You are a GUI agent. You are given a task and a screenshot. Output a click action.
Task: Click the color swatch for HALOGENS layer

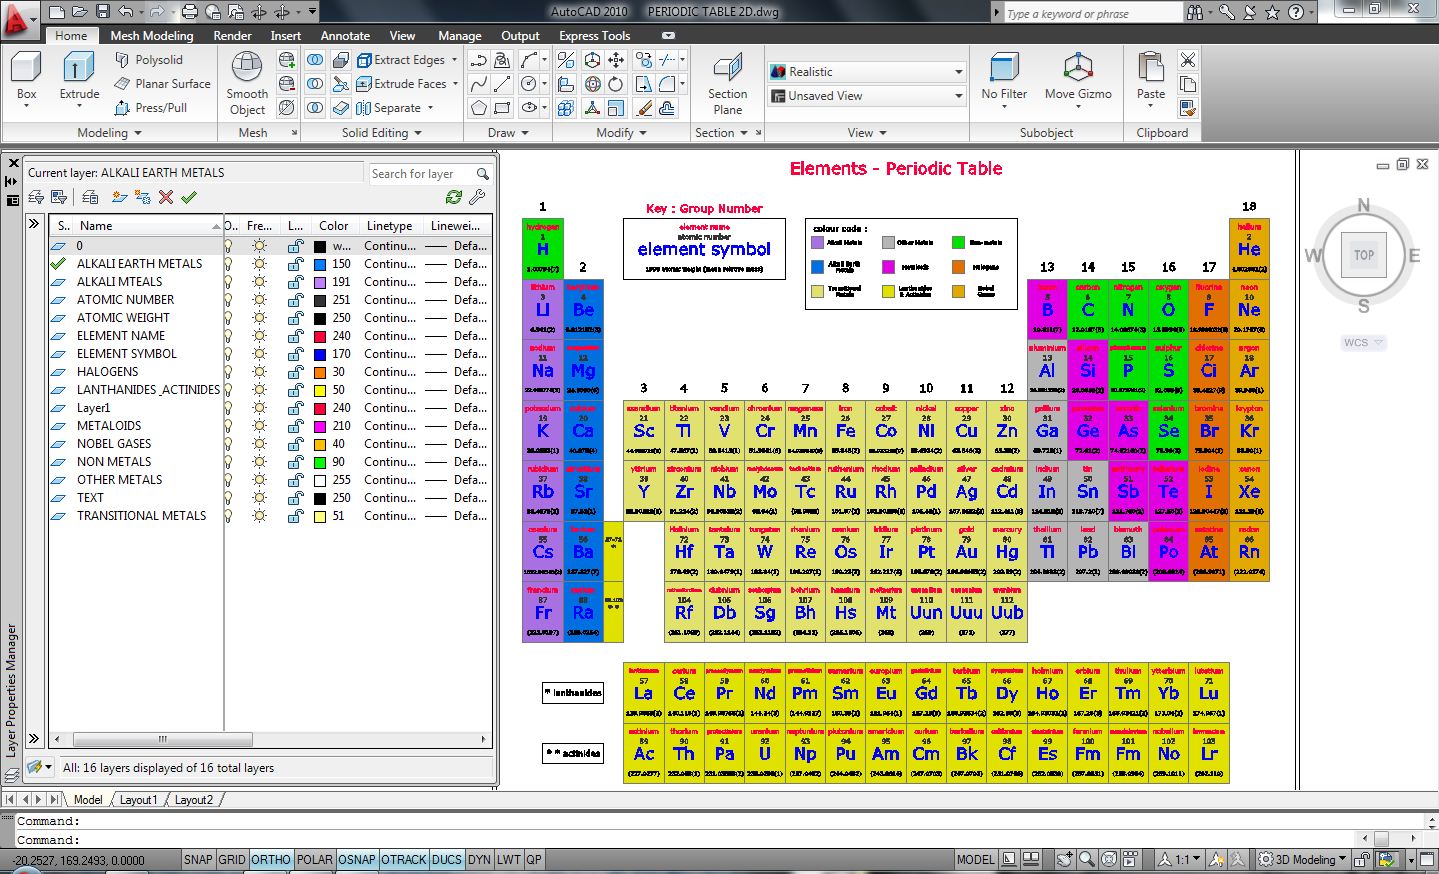pos(320,372)
